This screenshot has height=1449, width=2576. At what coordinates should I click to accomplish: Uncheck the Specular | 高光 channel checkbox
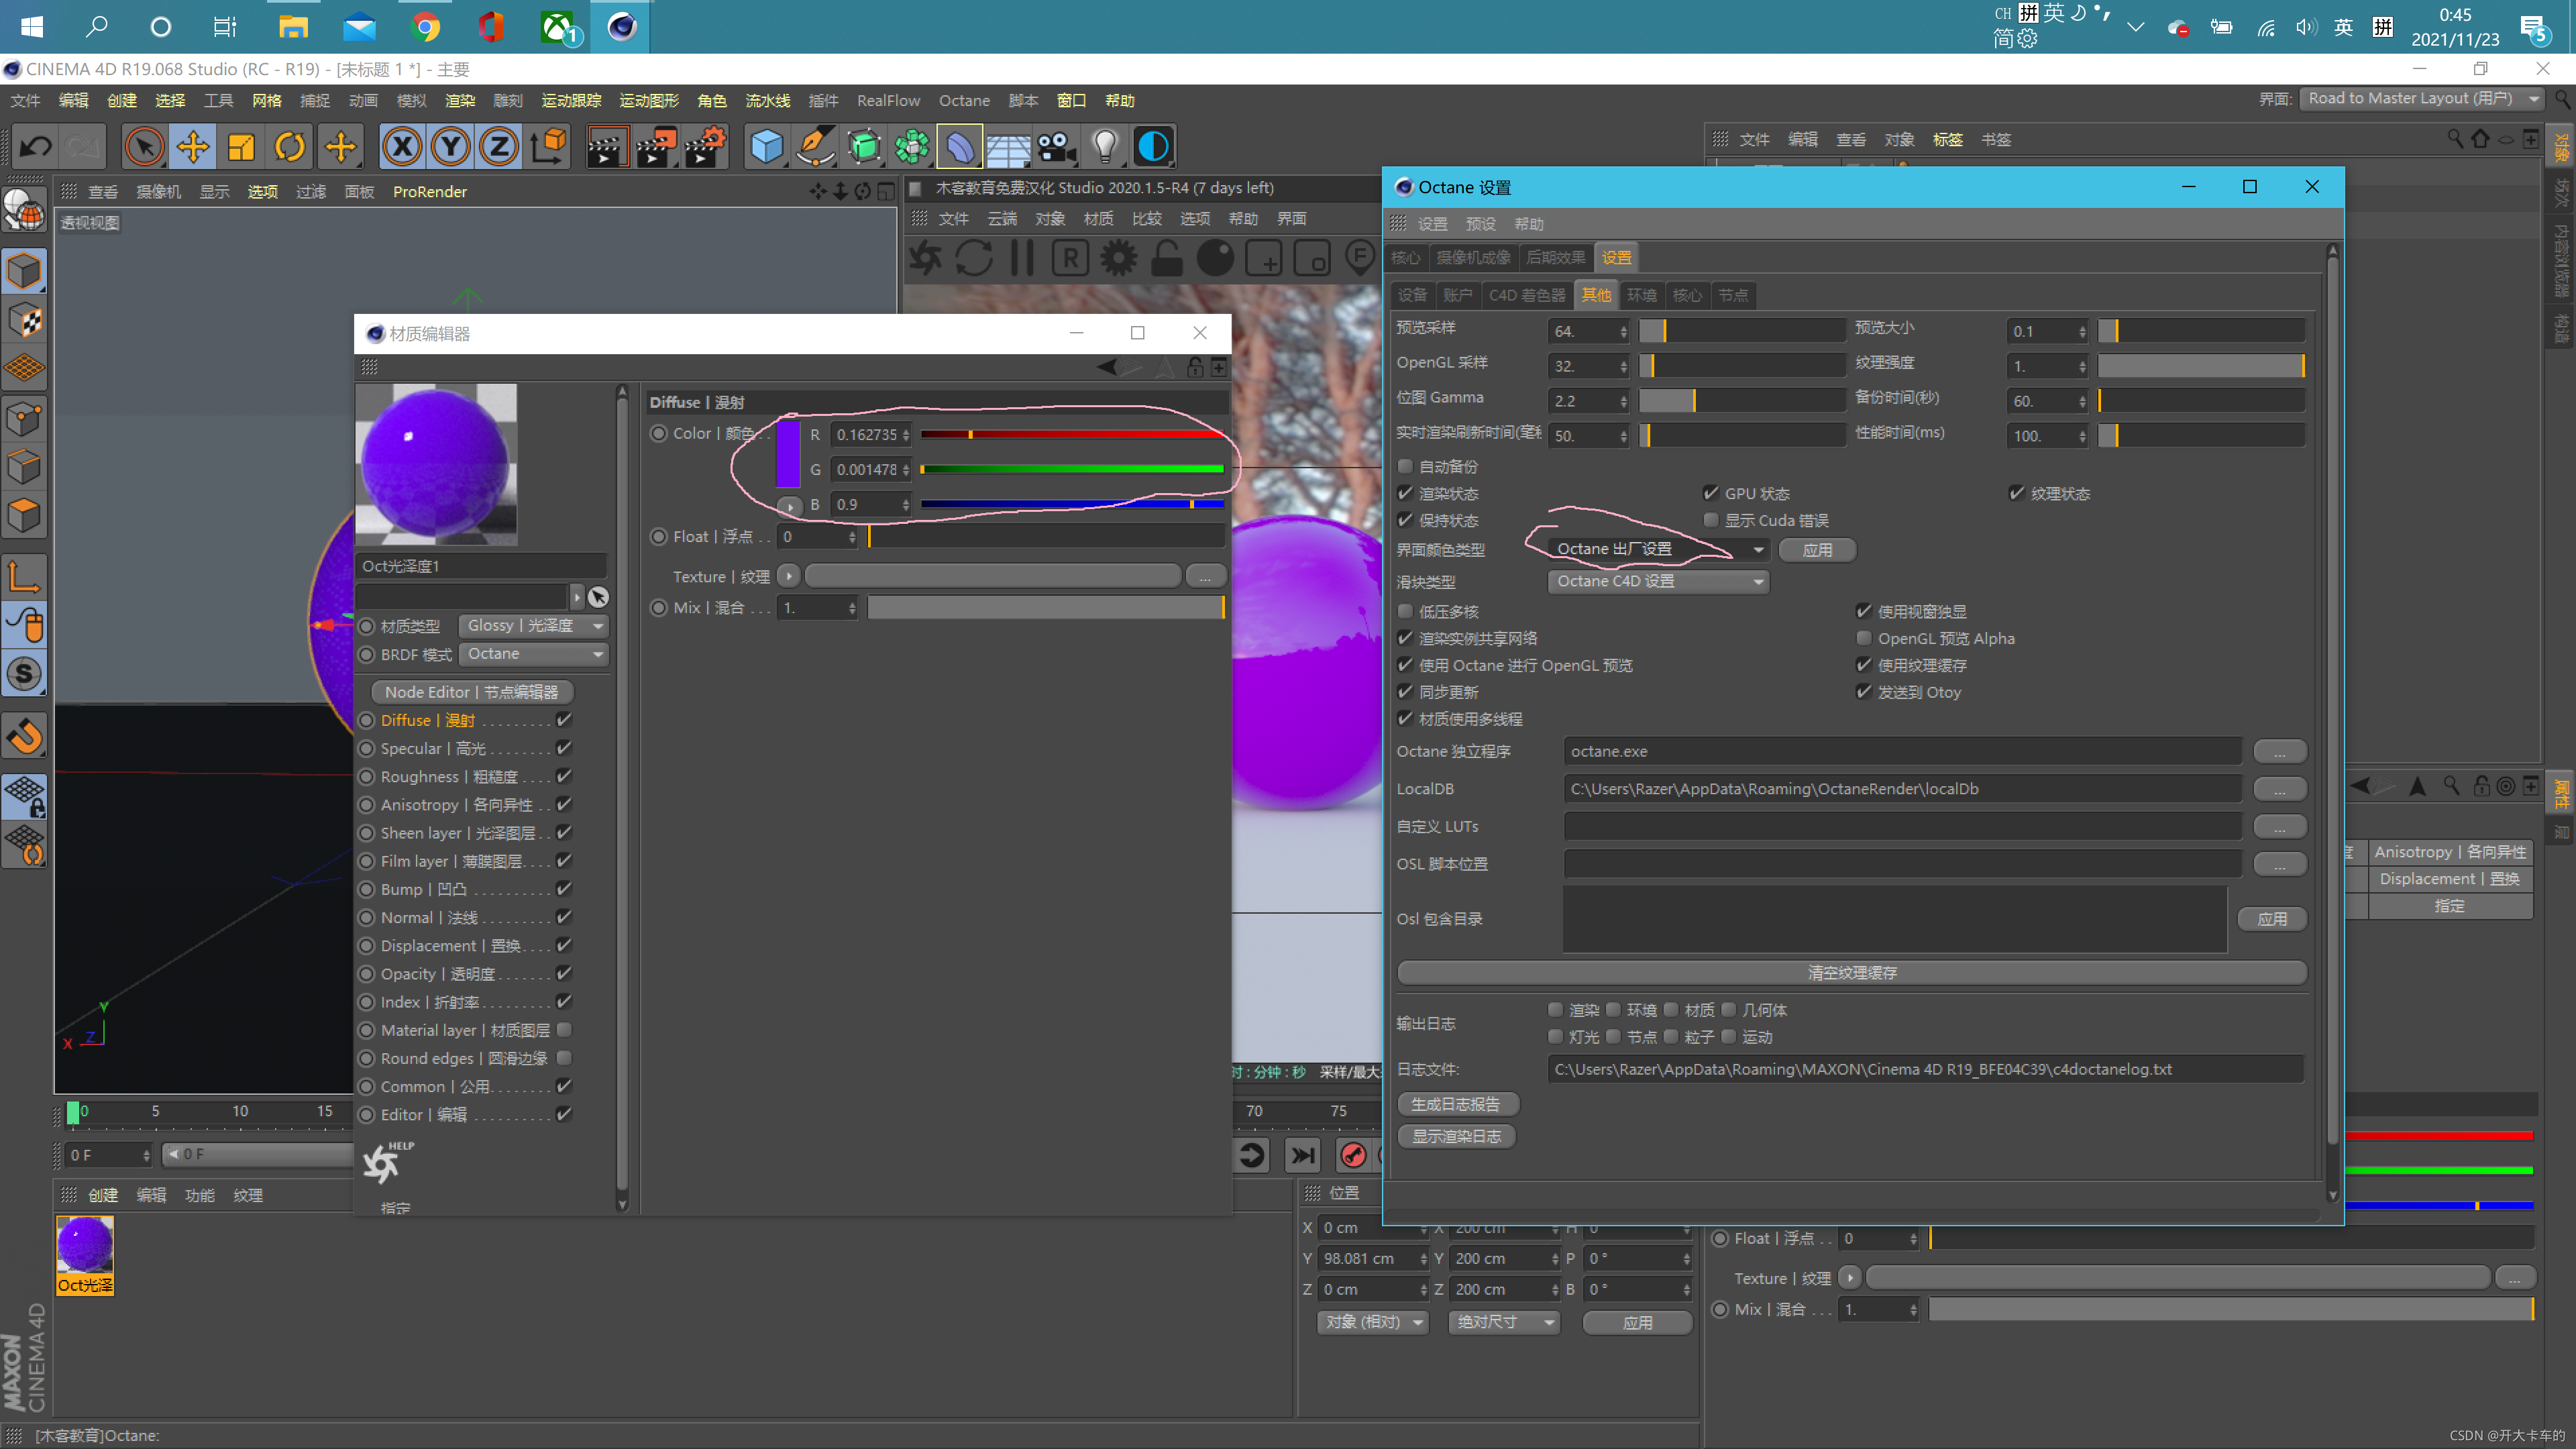(564, 748)
